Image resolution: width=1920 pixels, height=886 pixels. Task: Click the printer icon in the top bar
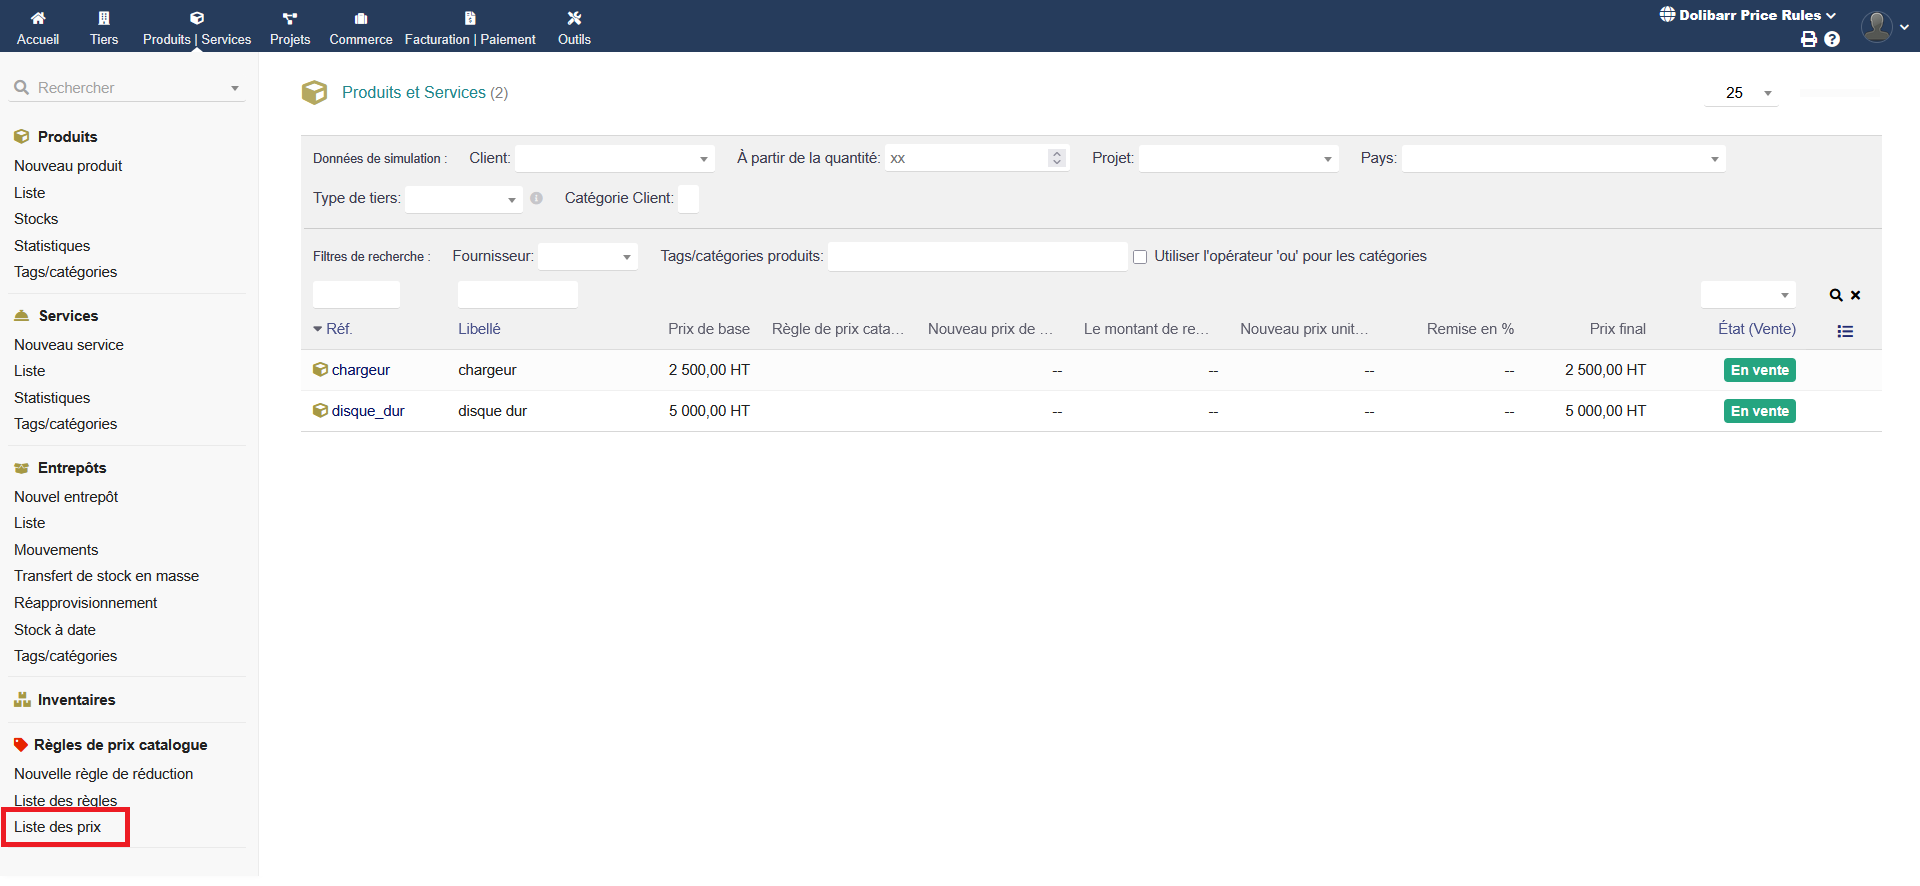click(1808, 39)
